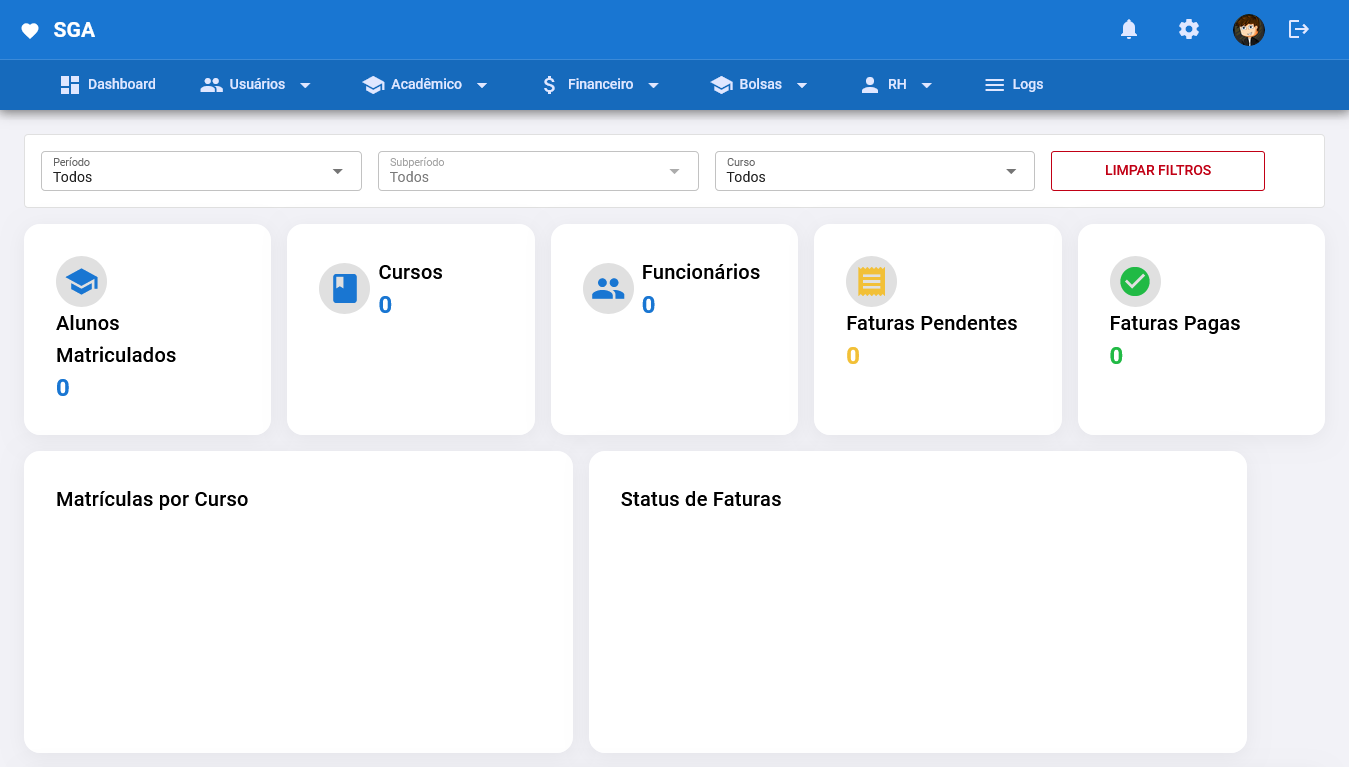Click the people icon on Funcionários card

608,289
